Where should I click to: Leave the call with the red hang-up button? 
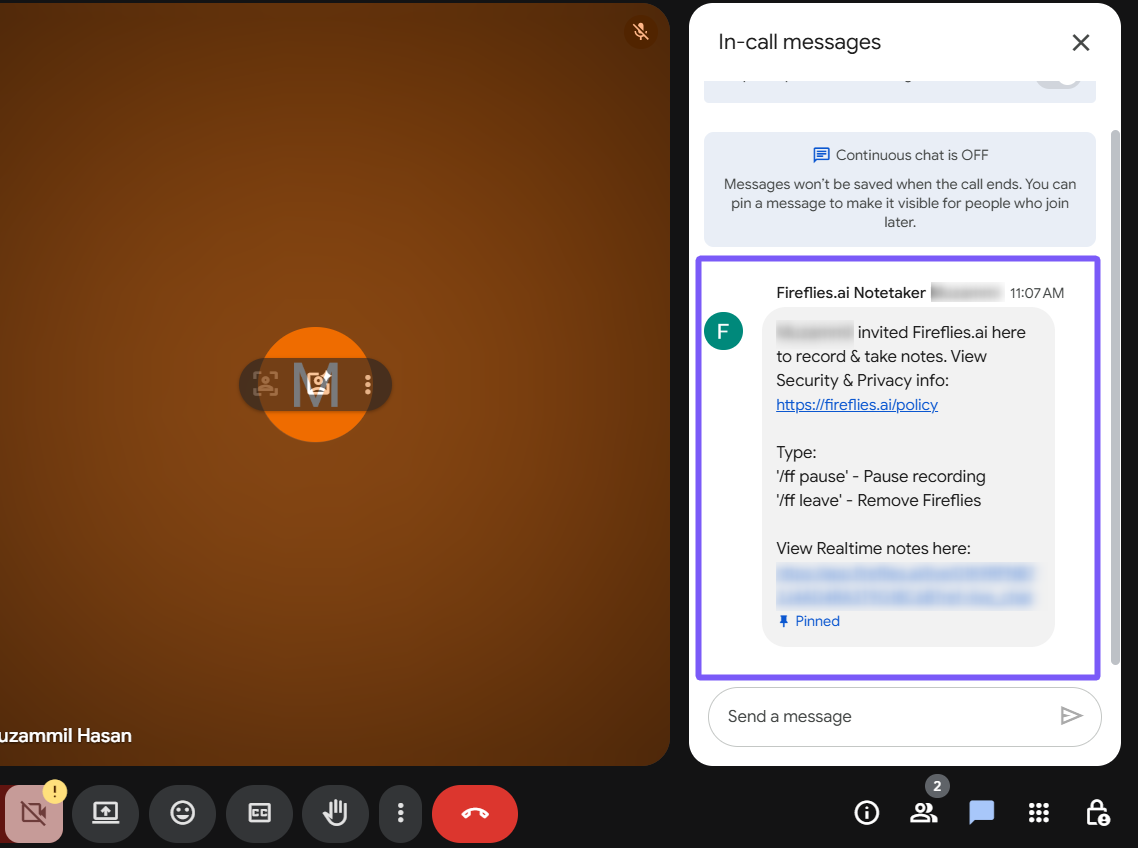coord(475,813)
